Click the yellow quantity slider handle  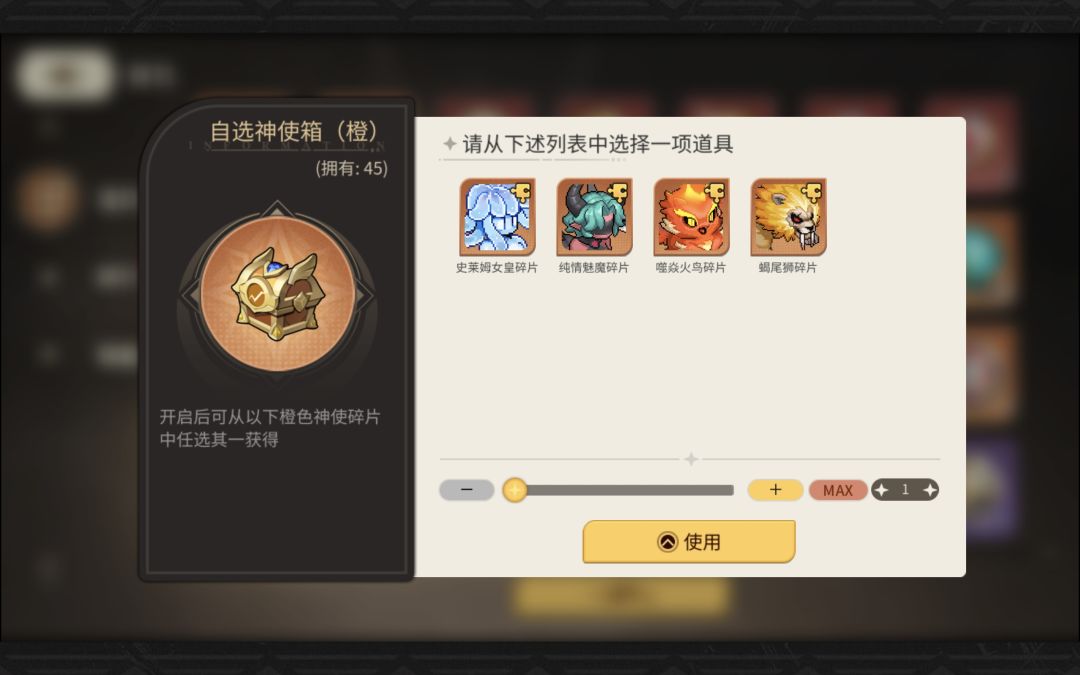point(515,490)
